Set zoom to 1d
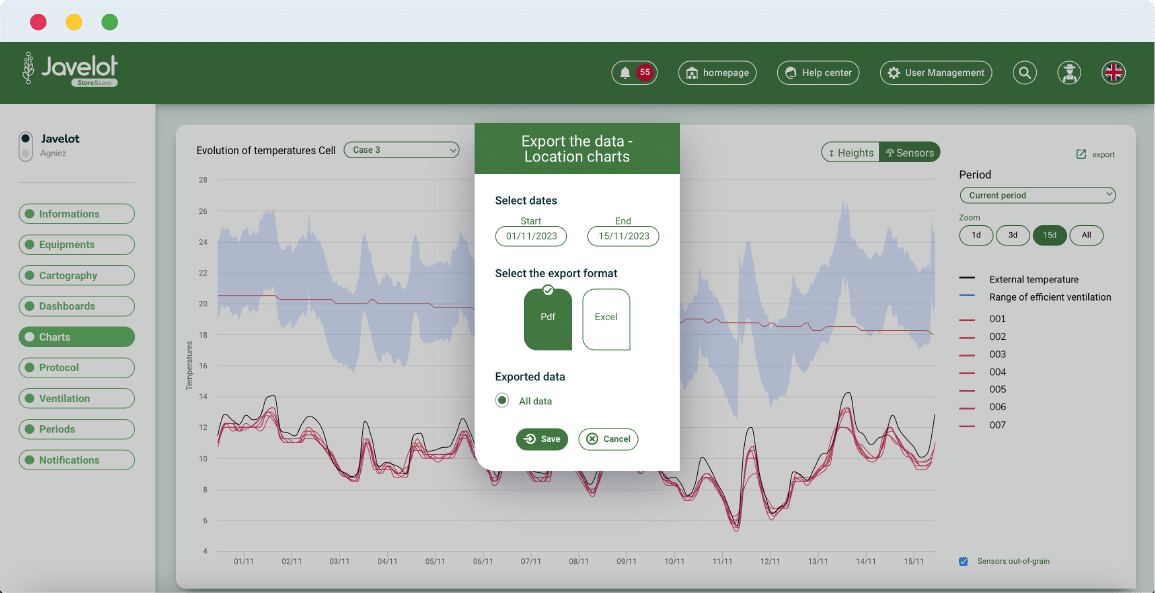Screen dimensions: 1155x593 [976, 236]
